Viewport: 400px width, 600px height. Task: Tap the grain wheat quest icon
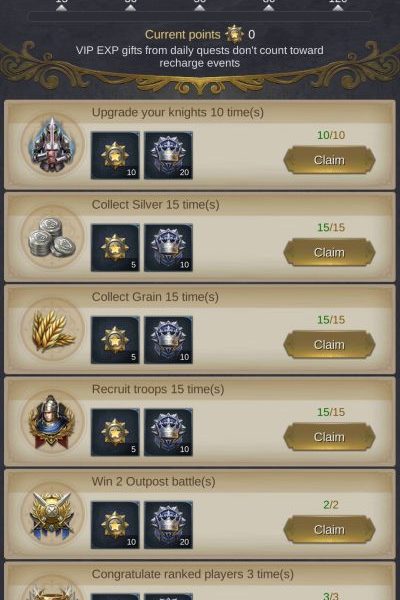point(52,329)
